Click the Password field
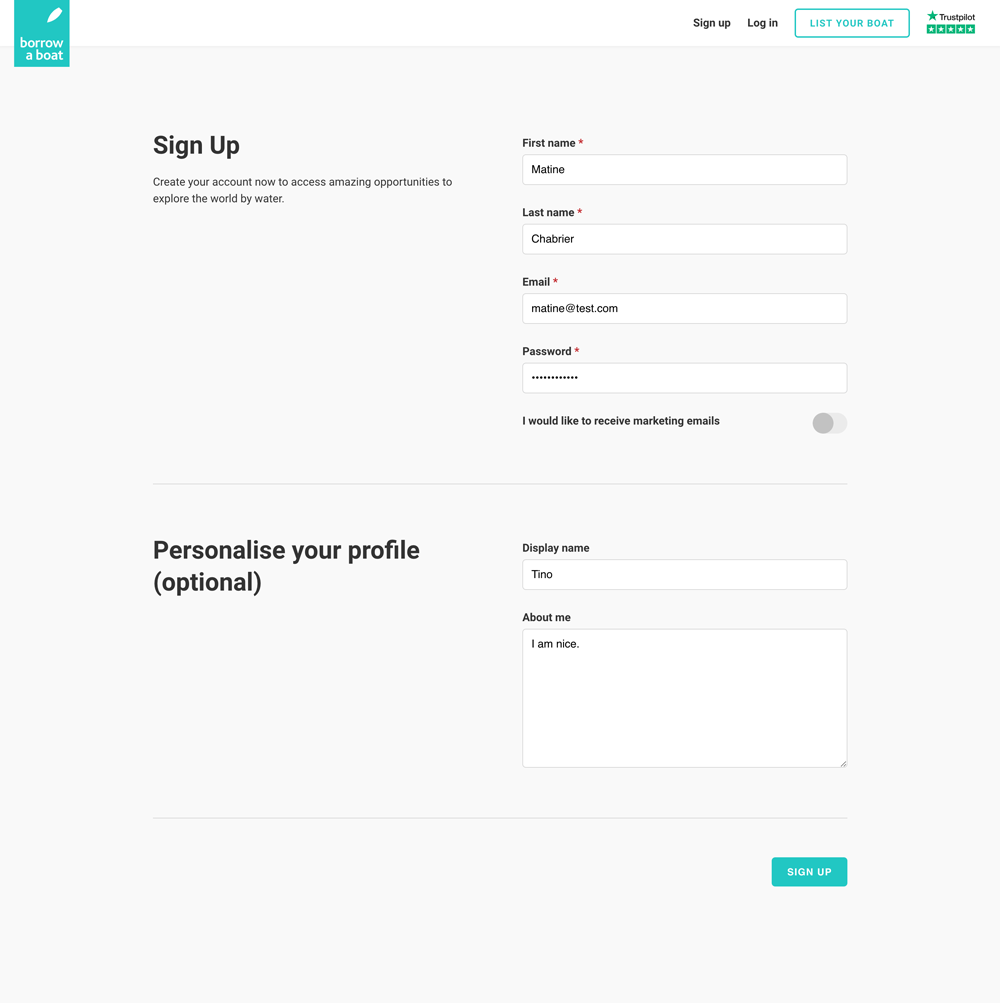The image size is (1000, 1003). tap(684, 378)
